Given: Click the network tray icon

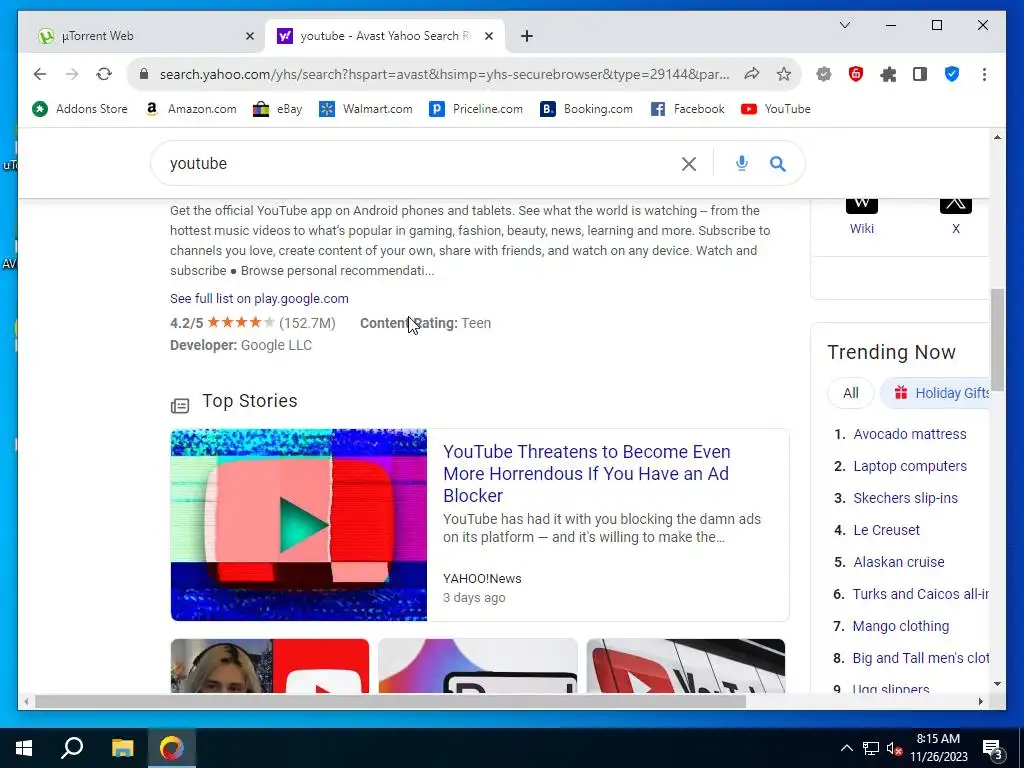Looking at the screenshot, I should (871, 748).
